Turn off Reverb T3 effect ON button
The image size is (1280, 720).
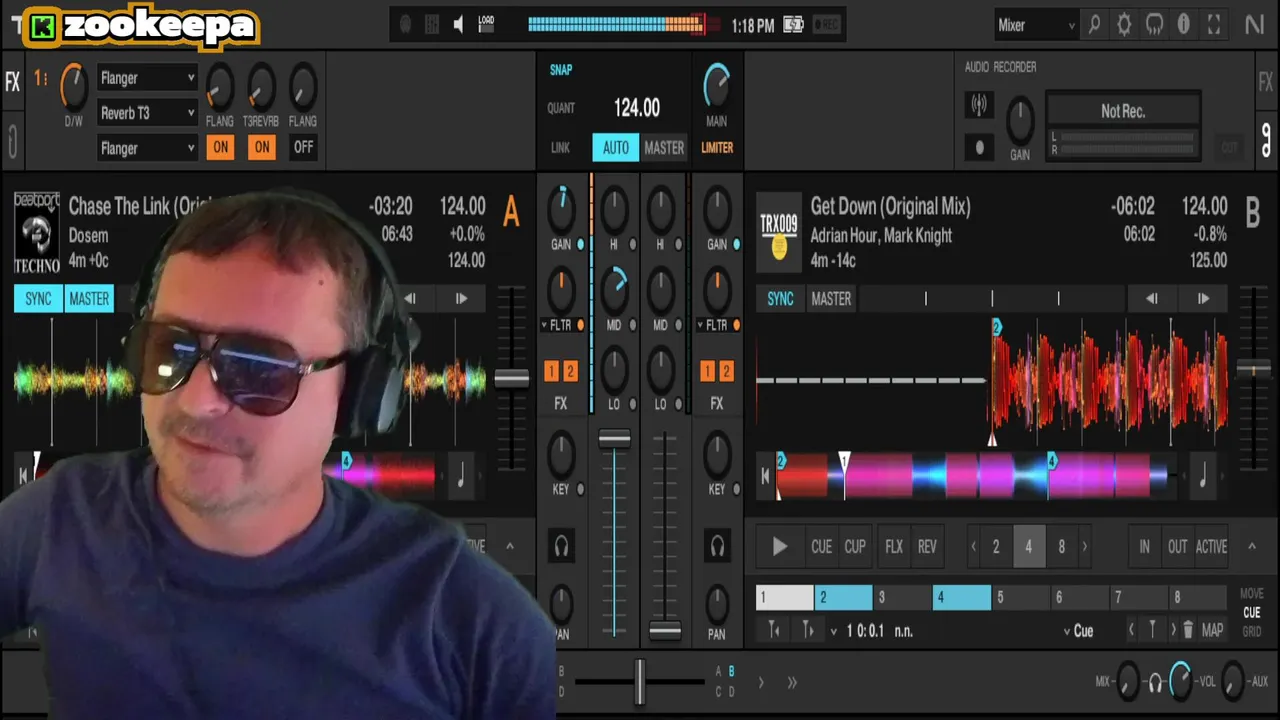262,147
